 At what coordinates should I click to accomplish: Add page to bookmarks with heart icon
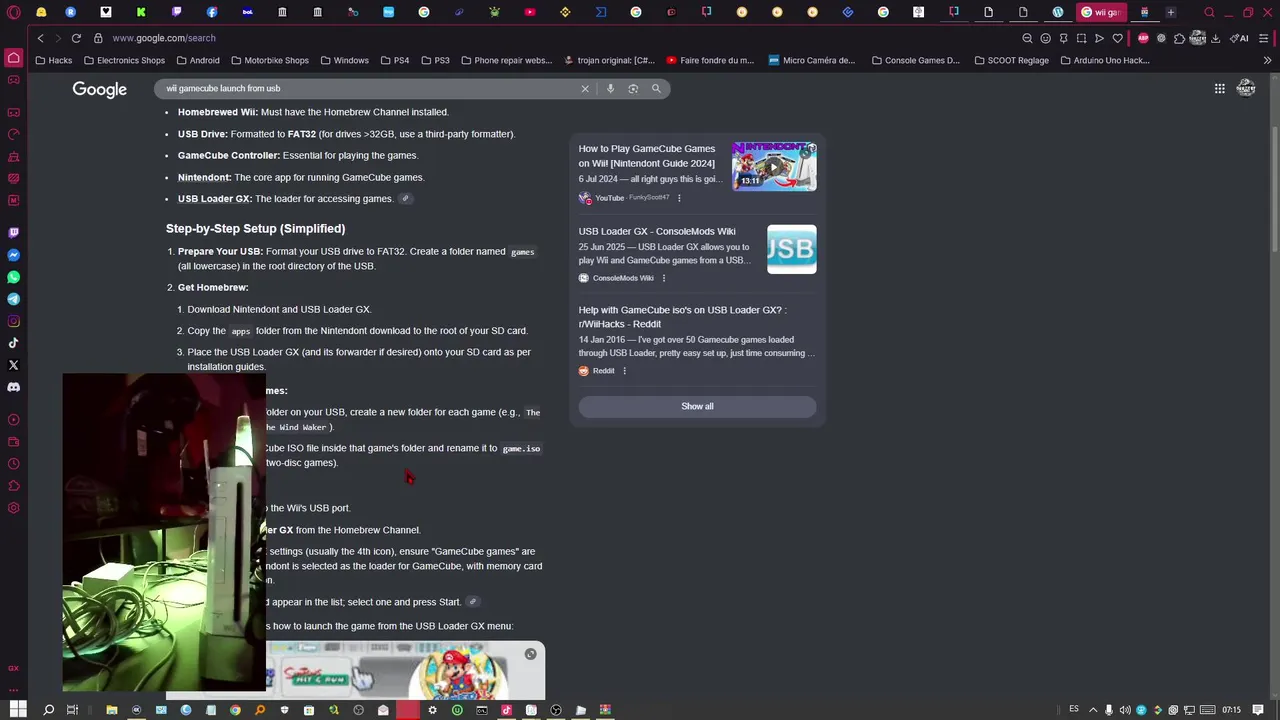click(1117, 38)
